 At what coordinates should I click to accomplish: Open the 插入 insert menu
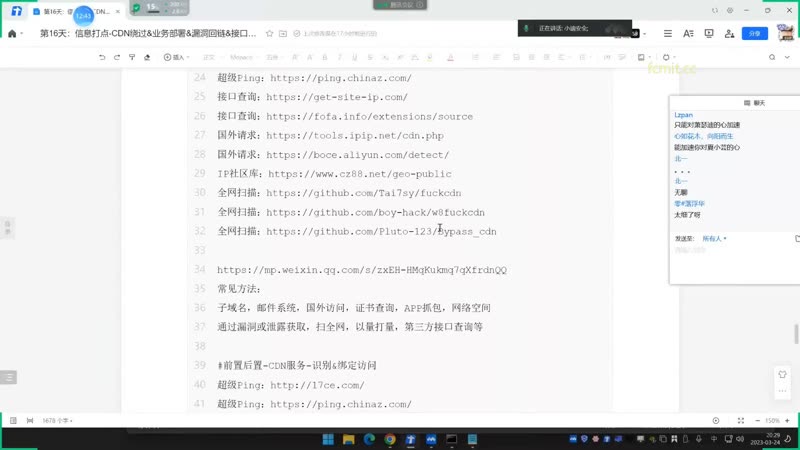click(x=177, y=57)
